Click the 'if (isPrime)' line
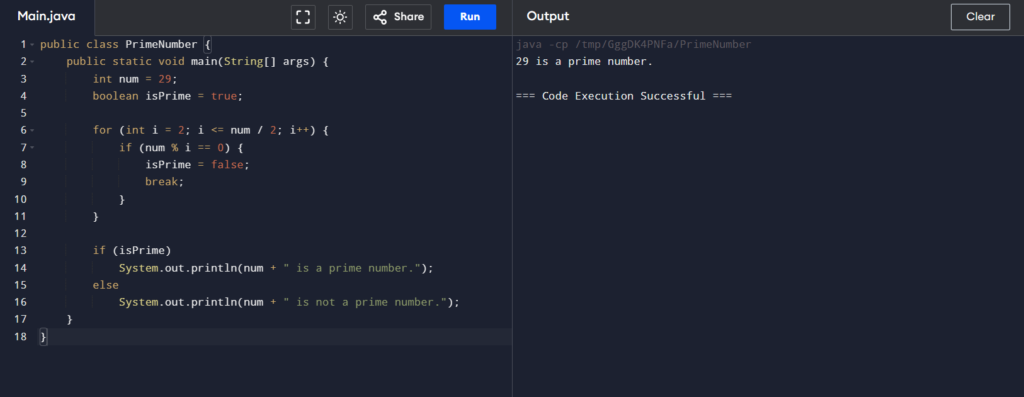The height and width of the screenshot is (397, 1024). click(132, 250)
